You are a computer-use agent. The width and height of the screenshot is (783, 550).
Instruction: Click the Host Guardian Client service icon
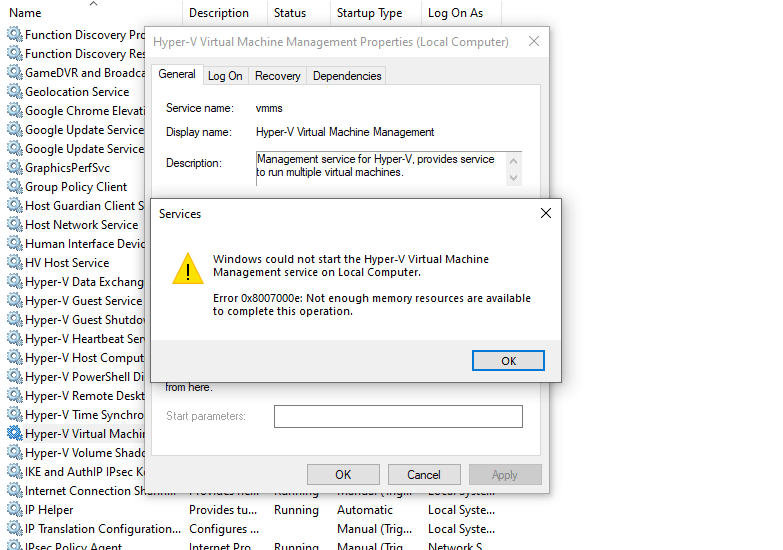point(15,205)
